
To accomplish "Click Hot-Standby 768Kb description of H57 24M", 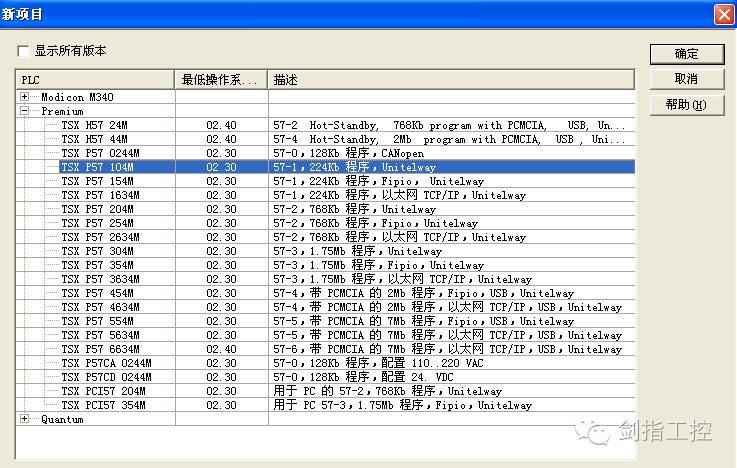I will click(x=449, y=125).
